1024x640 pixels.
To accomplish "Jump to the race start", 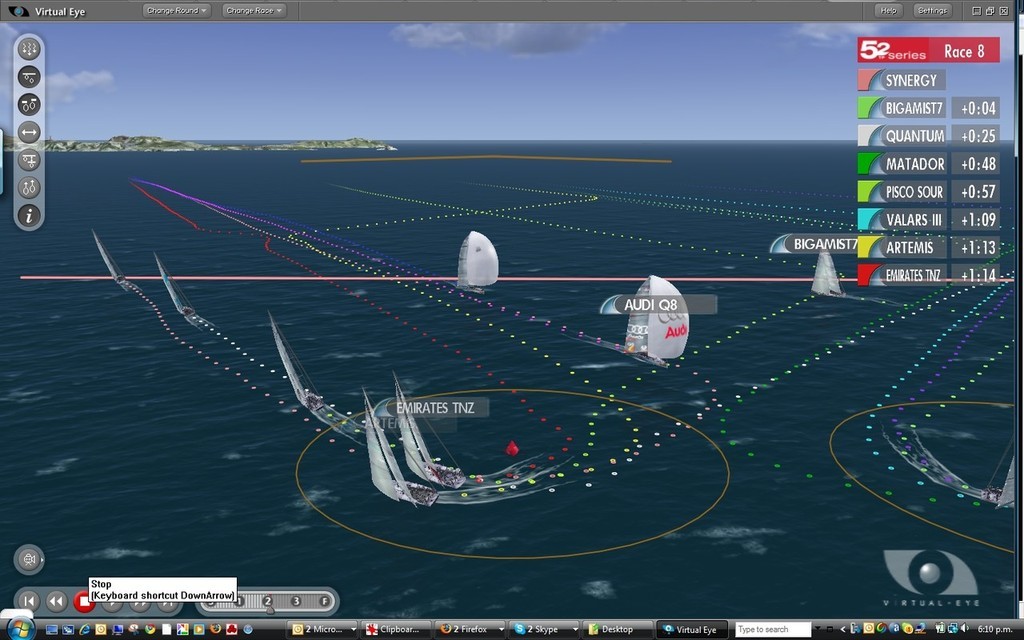I will pos(29,601).
